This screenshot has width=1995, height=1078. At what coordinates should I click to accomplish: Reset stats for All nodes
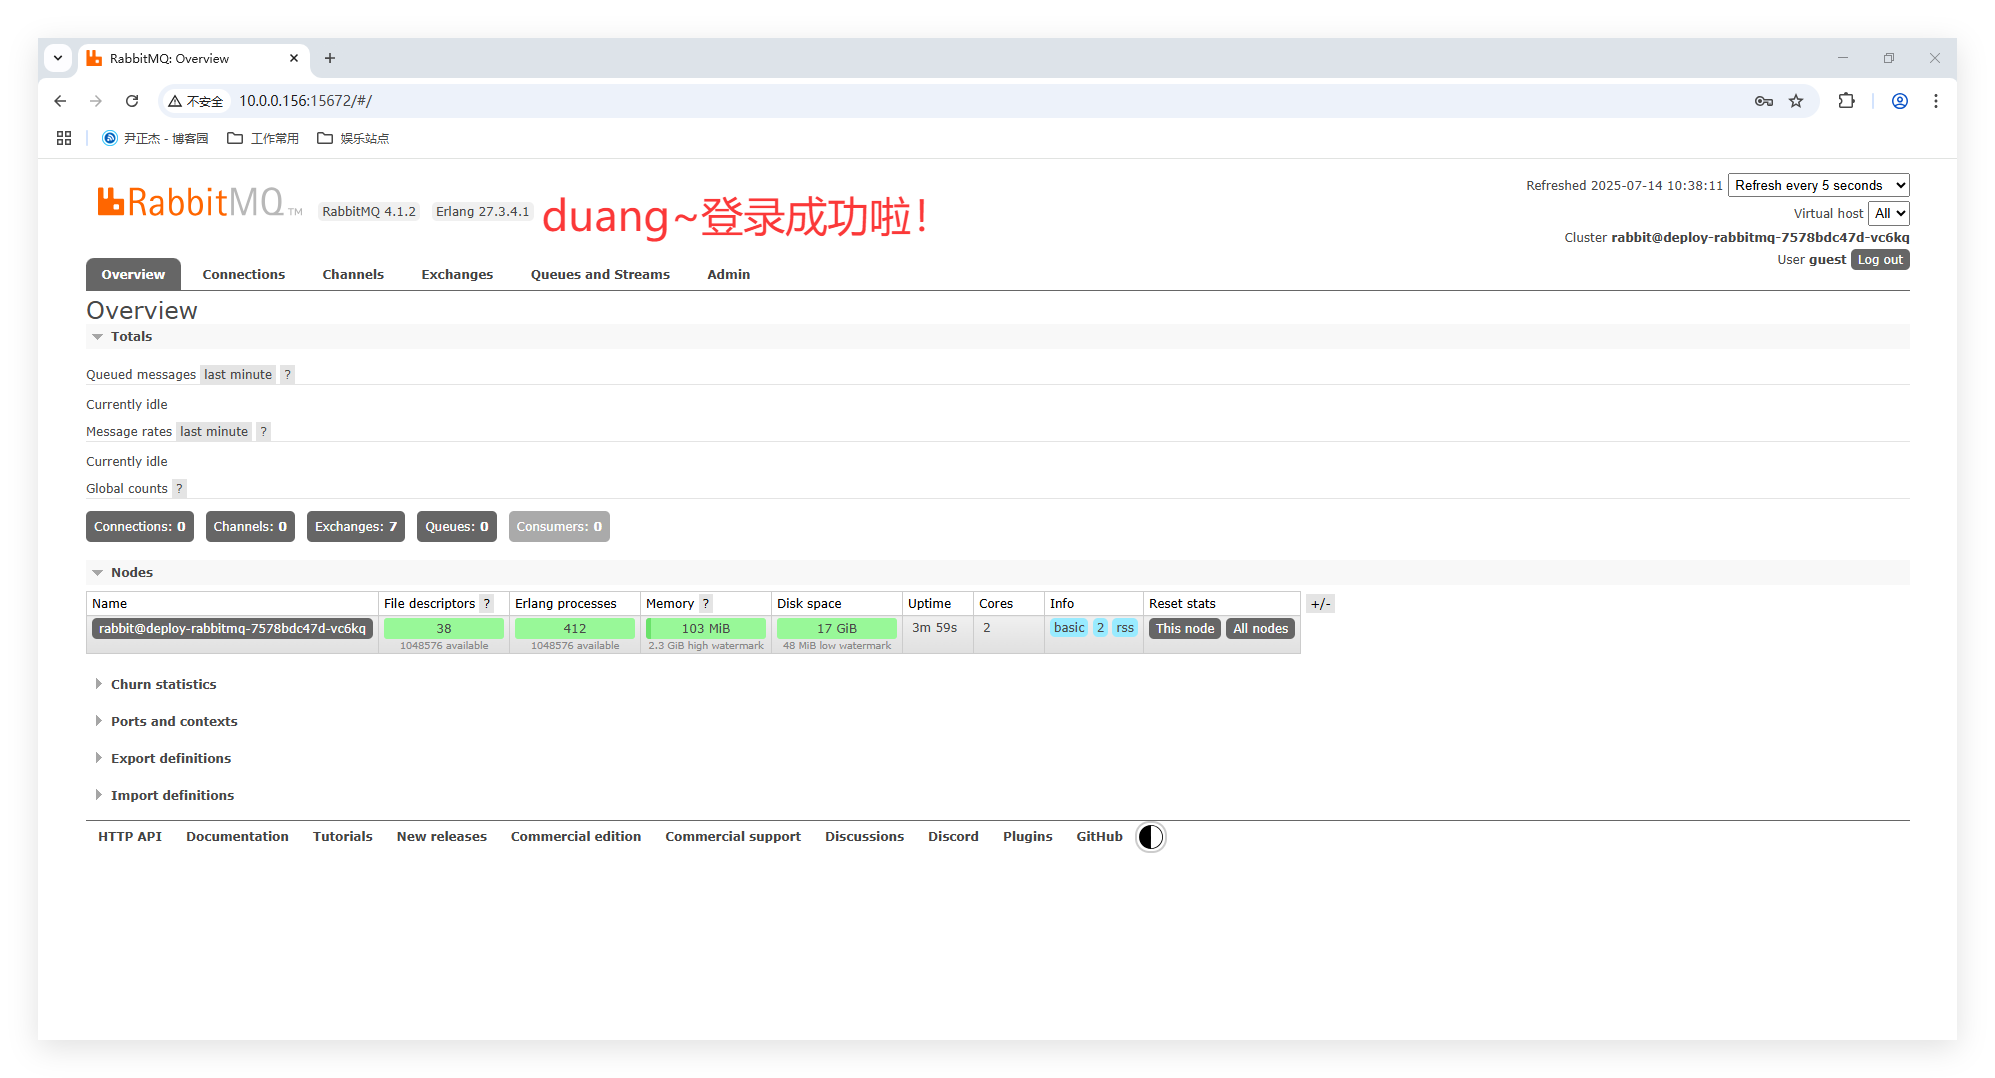point(1261,629)
